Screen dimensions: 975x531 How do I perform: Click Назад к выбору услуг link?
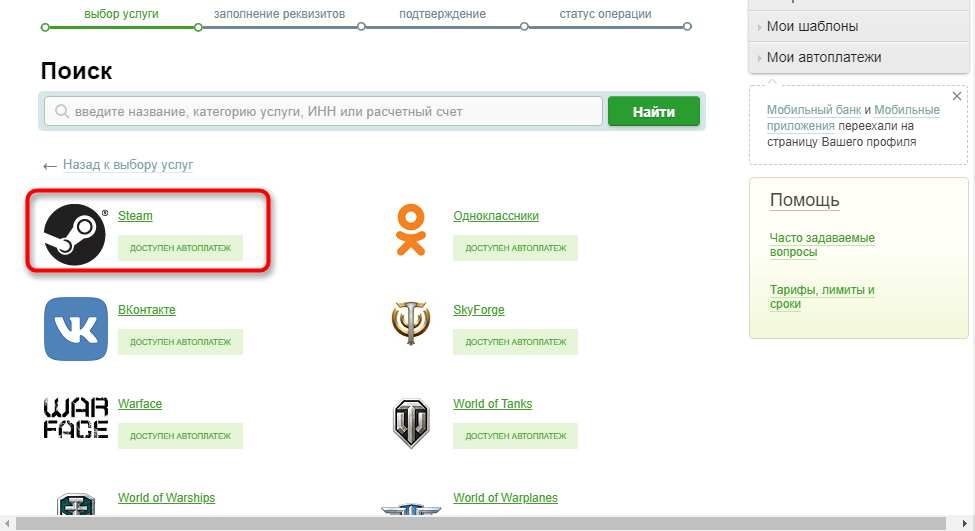coord(128,165)
